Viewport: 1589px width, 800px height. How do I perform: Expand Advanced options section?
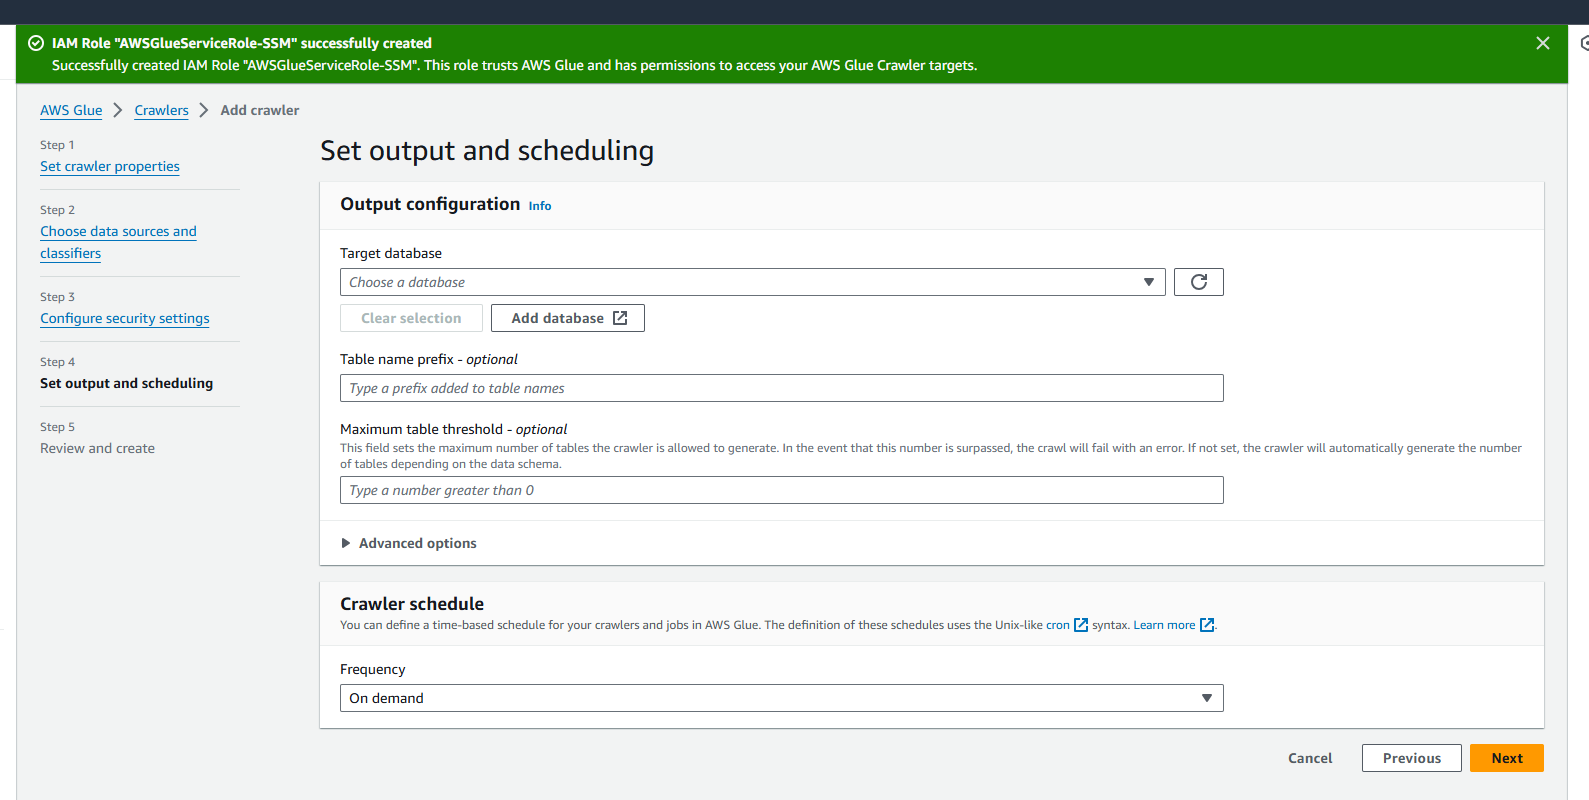click(x=408, y=543)
